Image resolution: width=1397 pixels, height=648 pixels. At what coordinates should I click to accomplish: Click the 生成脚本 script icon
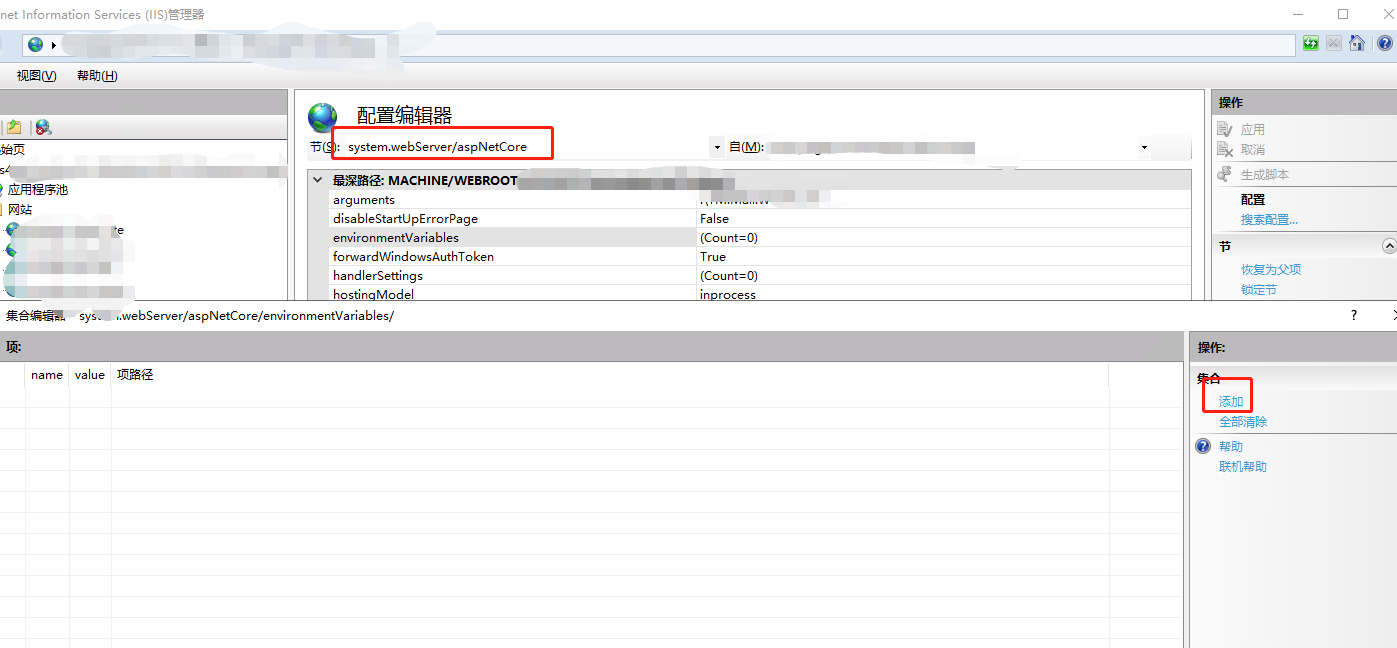click(x=1225, y=174)
